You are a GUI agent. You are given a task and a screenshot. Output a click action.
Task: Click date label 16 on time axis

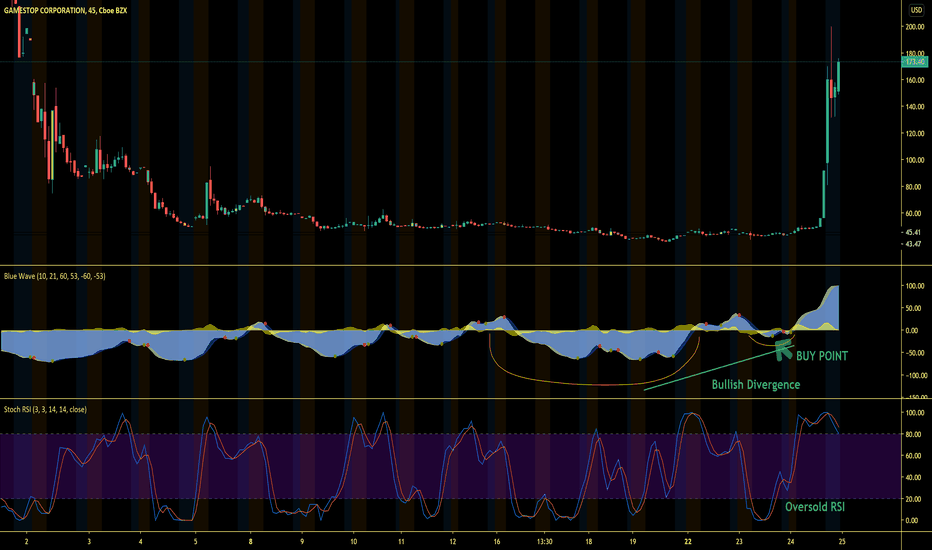coord(497,542)
